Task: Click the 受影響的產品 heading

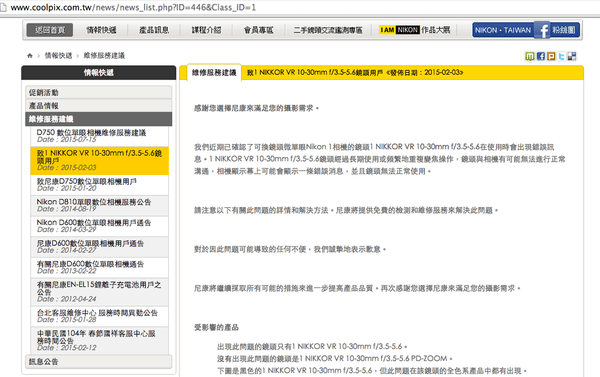Action: click(x=216, y=327)
